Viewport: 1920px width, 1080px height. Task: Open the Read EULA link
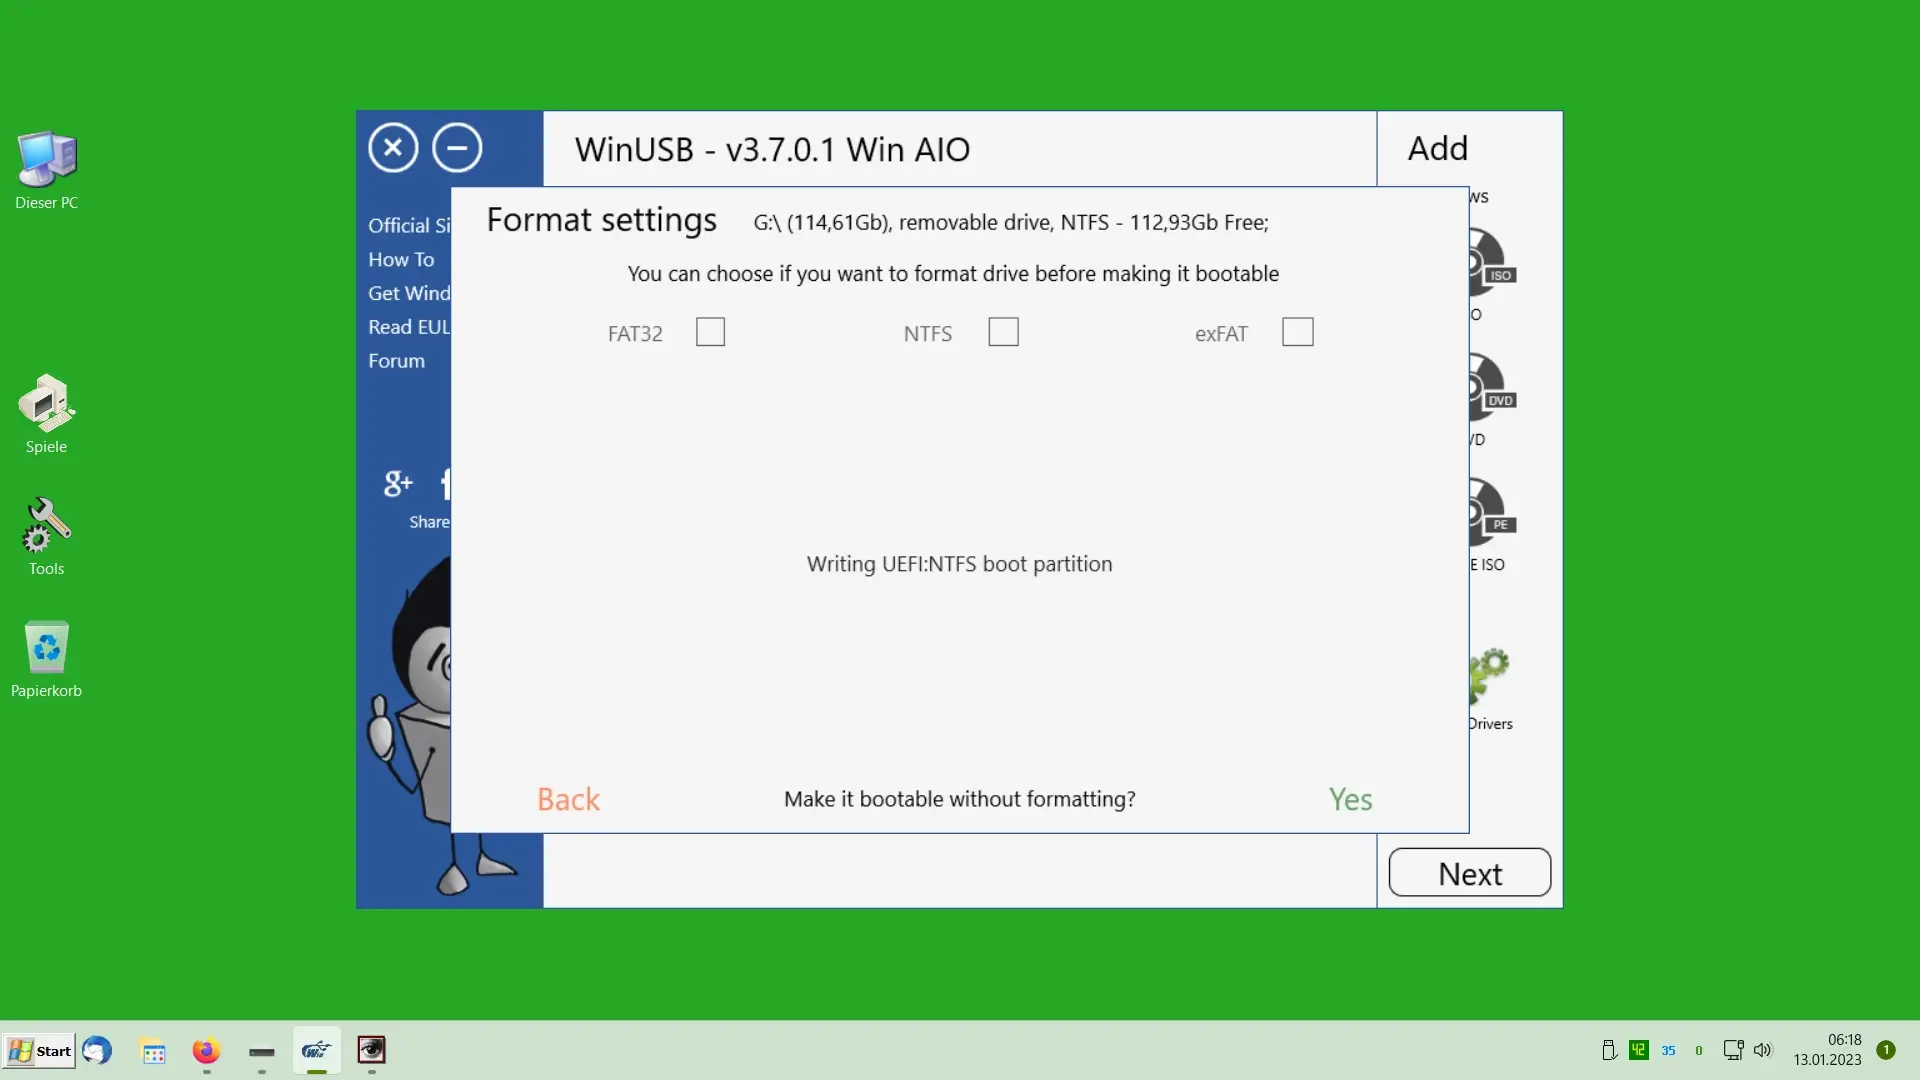[409, 328]
